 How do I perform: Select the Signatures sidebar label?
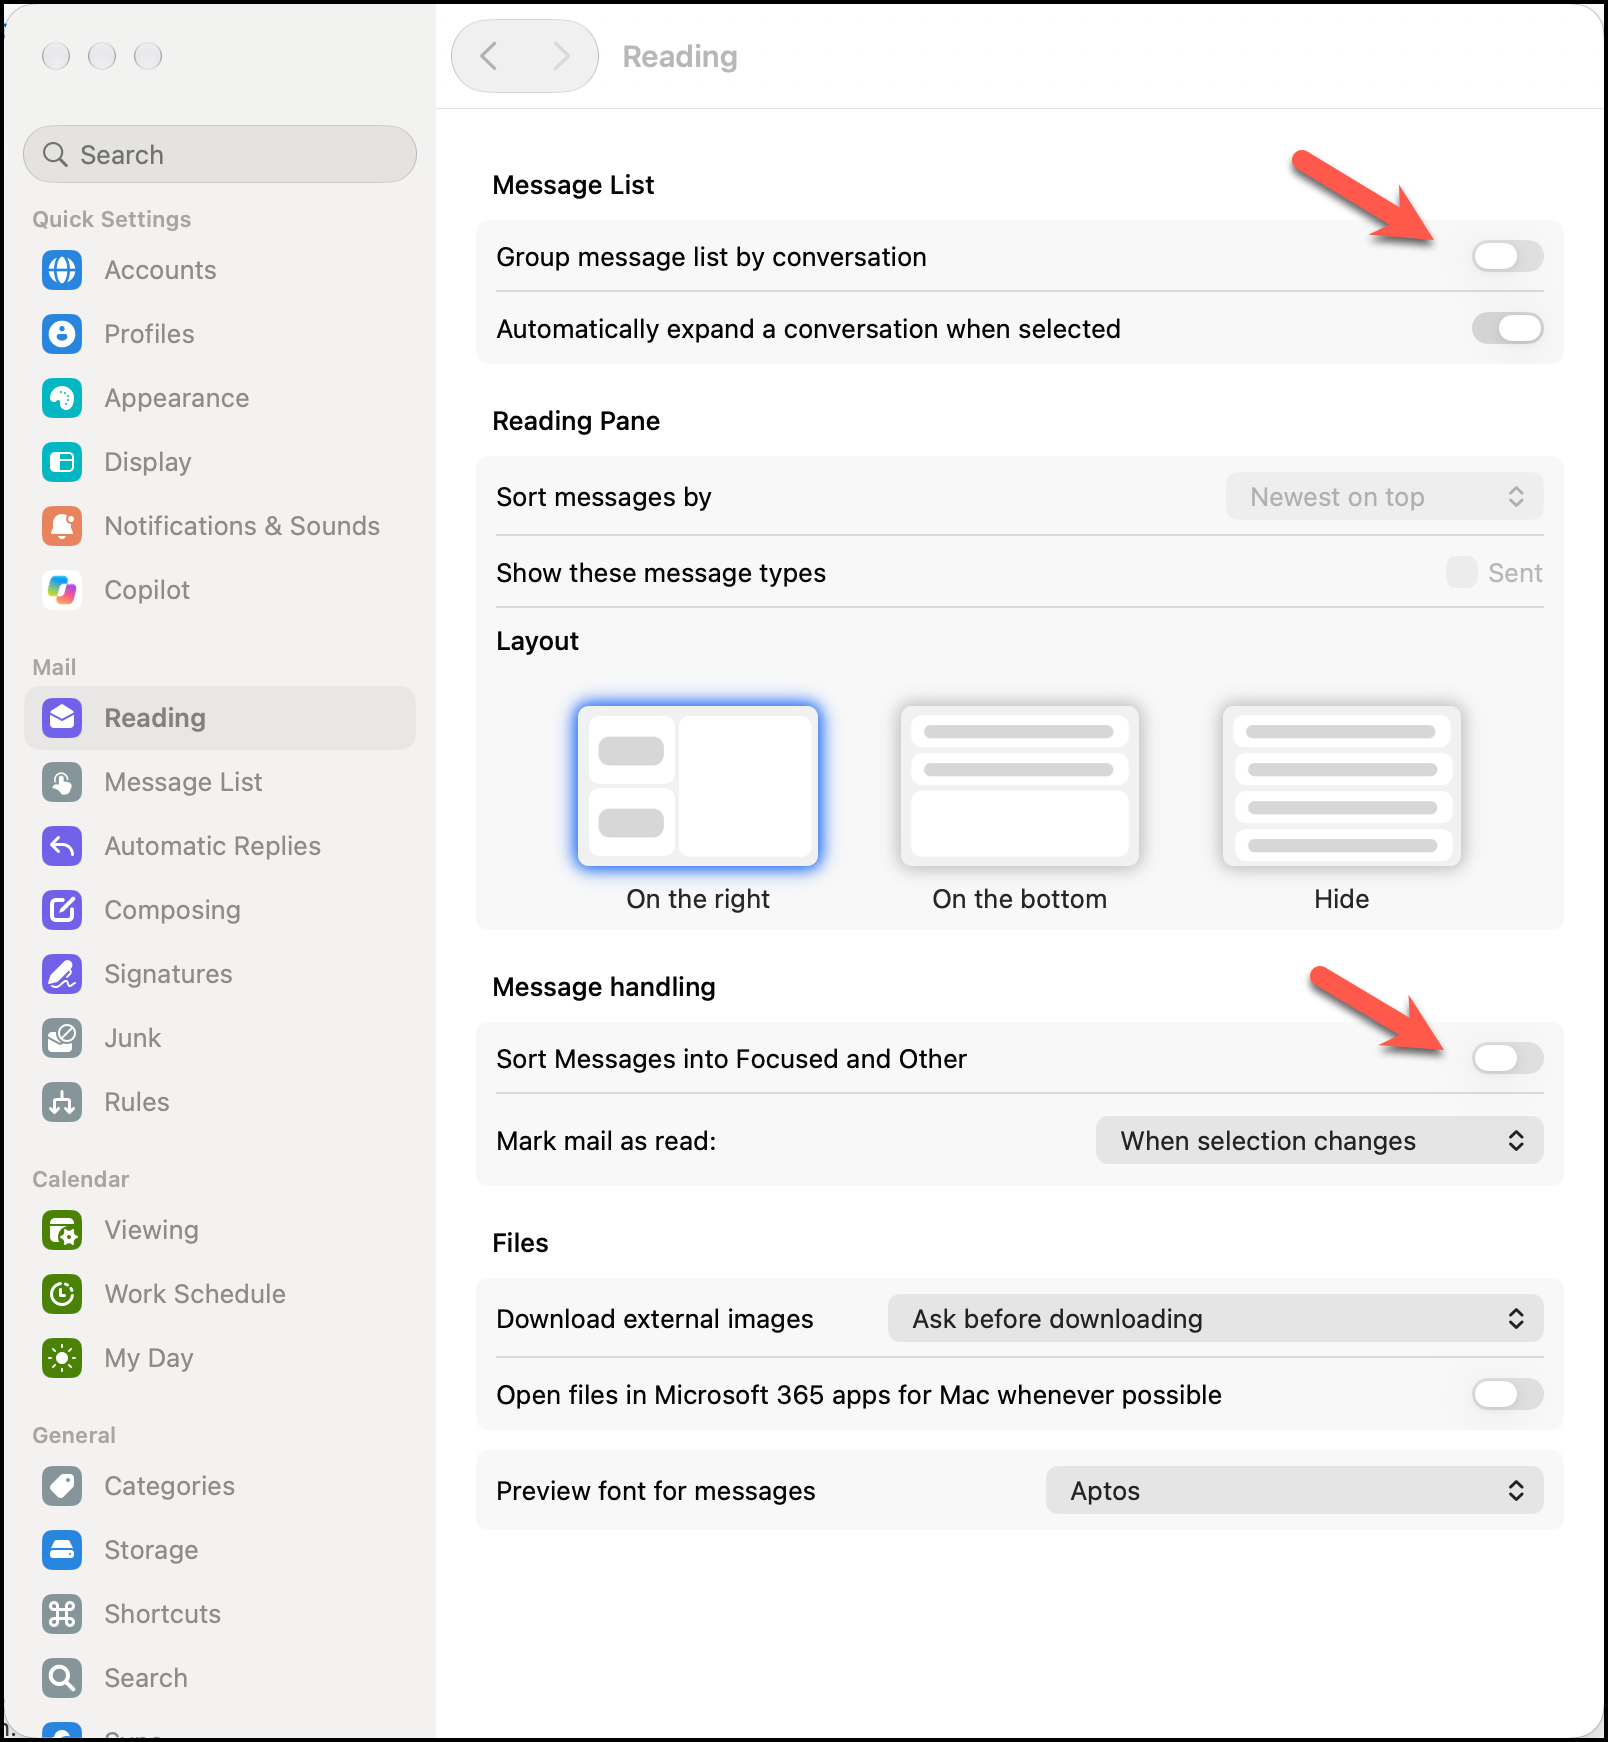click(x=168, y=974)
